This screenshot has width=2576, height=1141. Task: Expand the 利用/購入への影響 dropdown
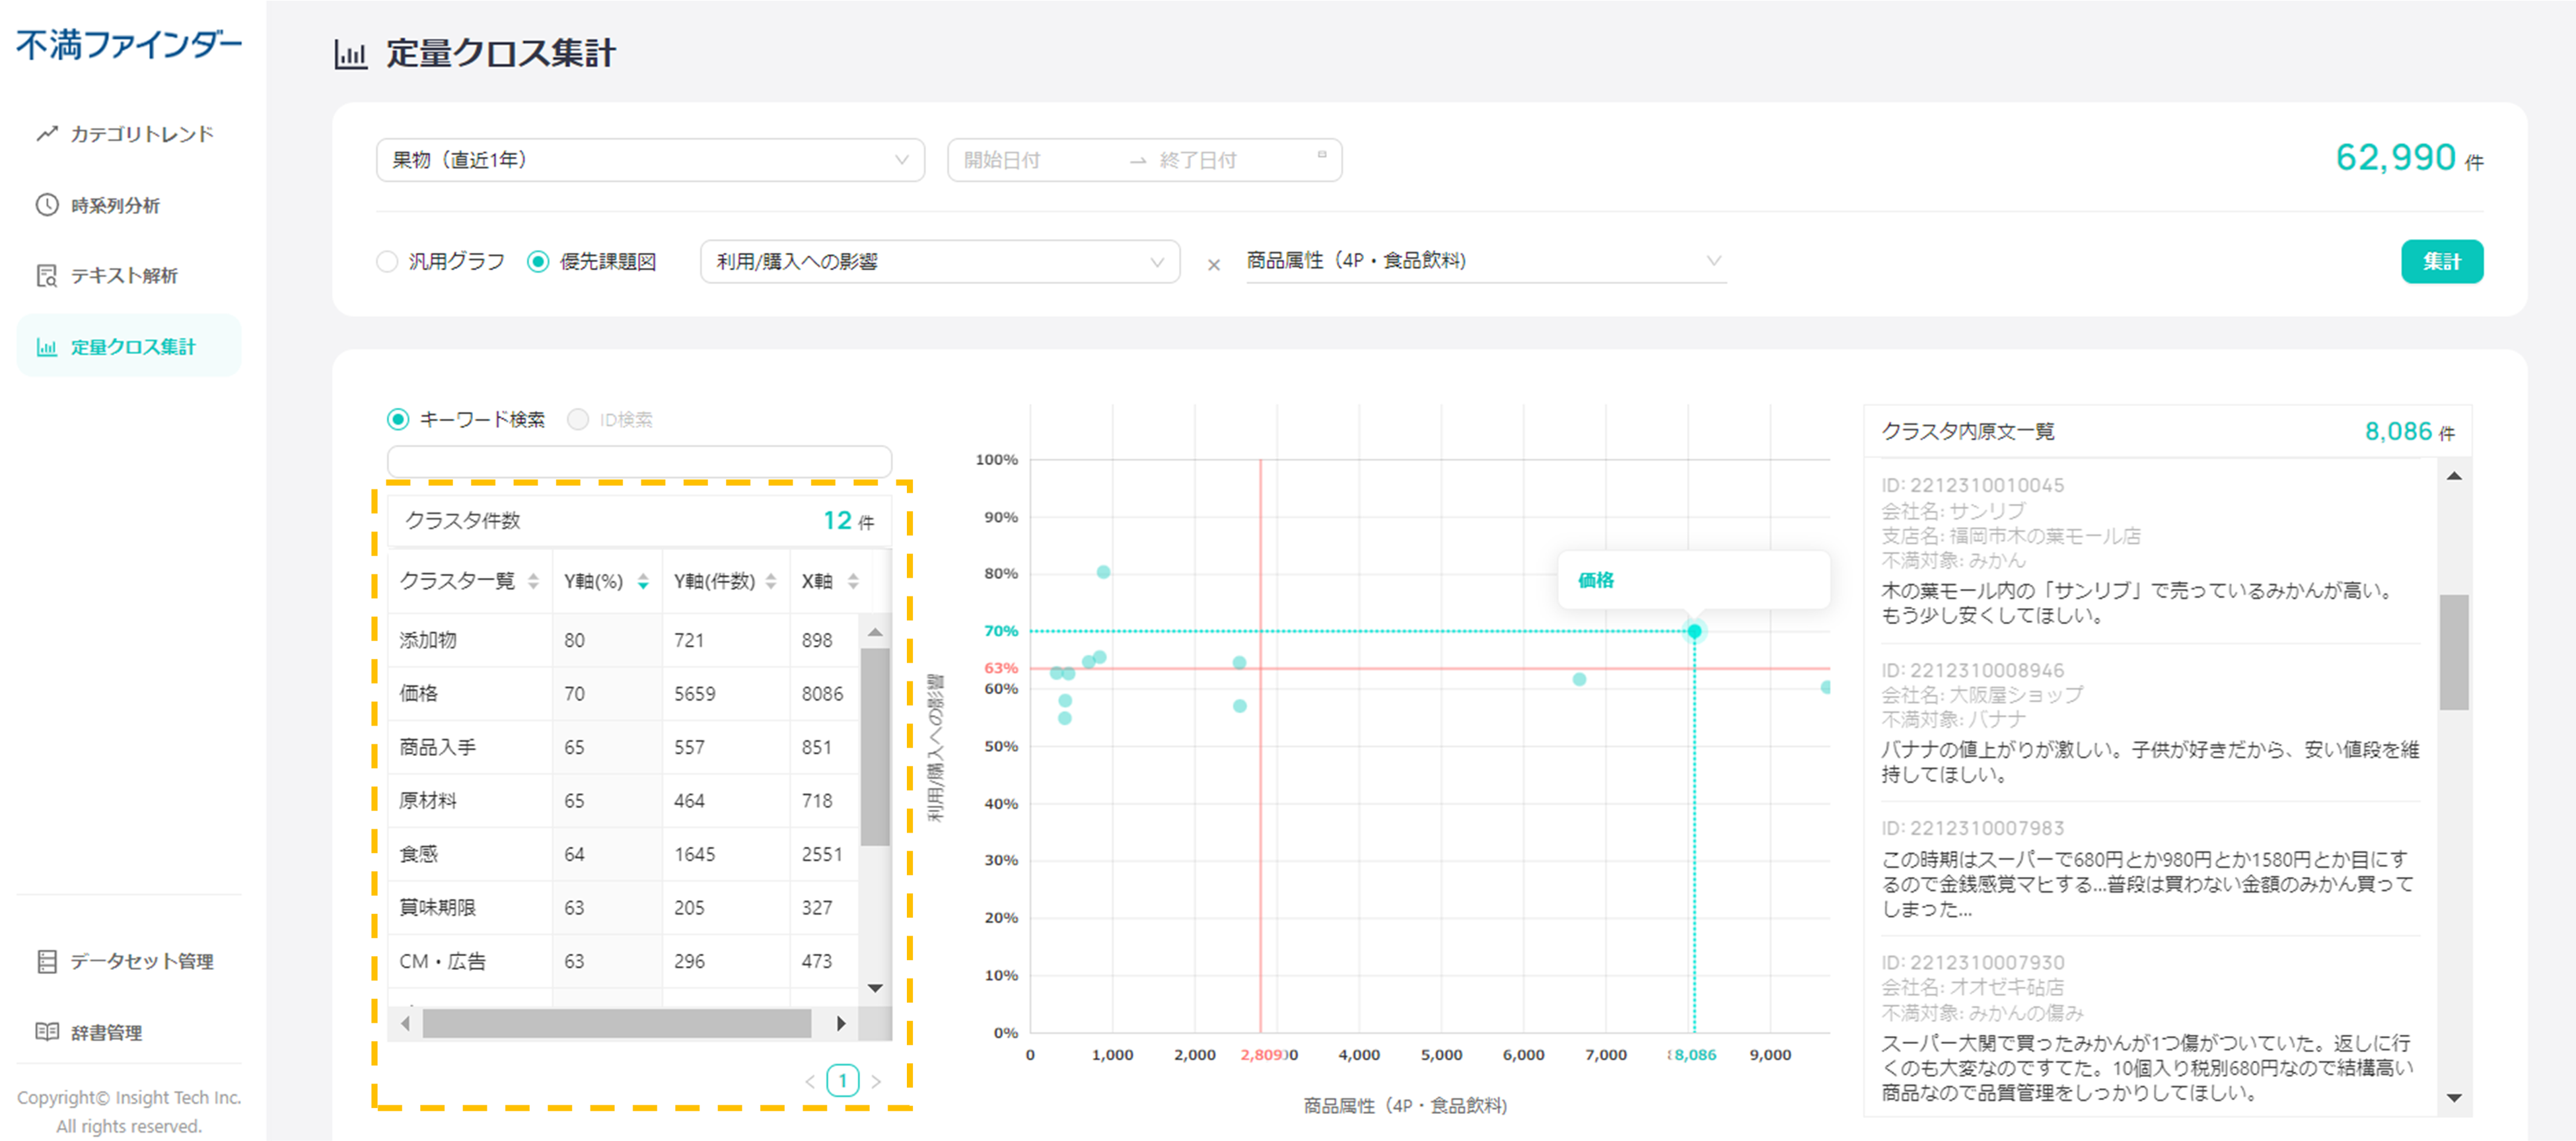939,262
